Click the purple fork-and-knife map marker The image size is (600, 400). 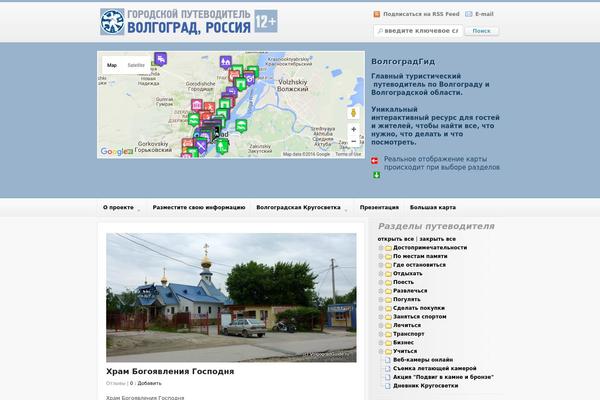click(201, 146)
